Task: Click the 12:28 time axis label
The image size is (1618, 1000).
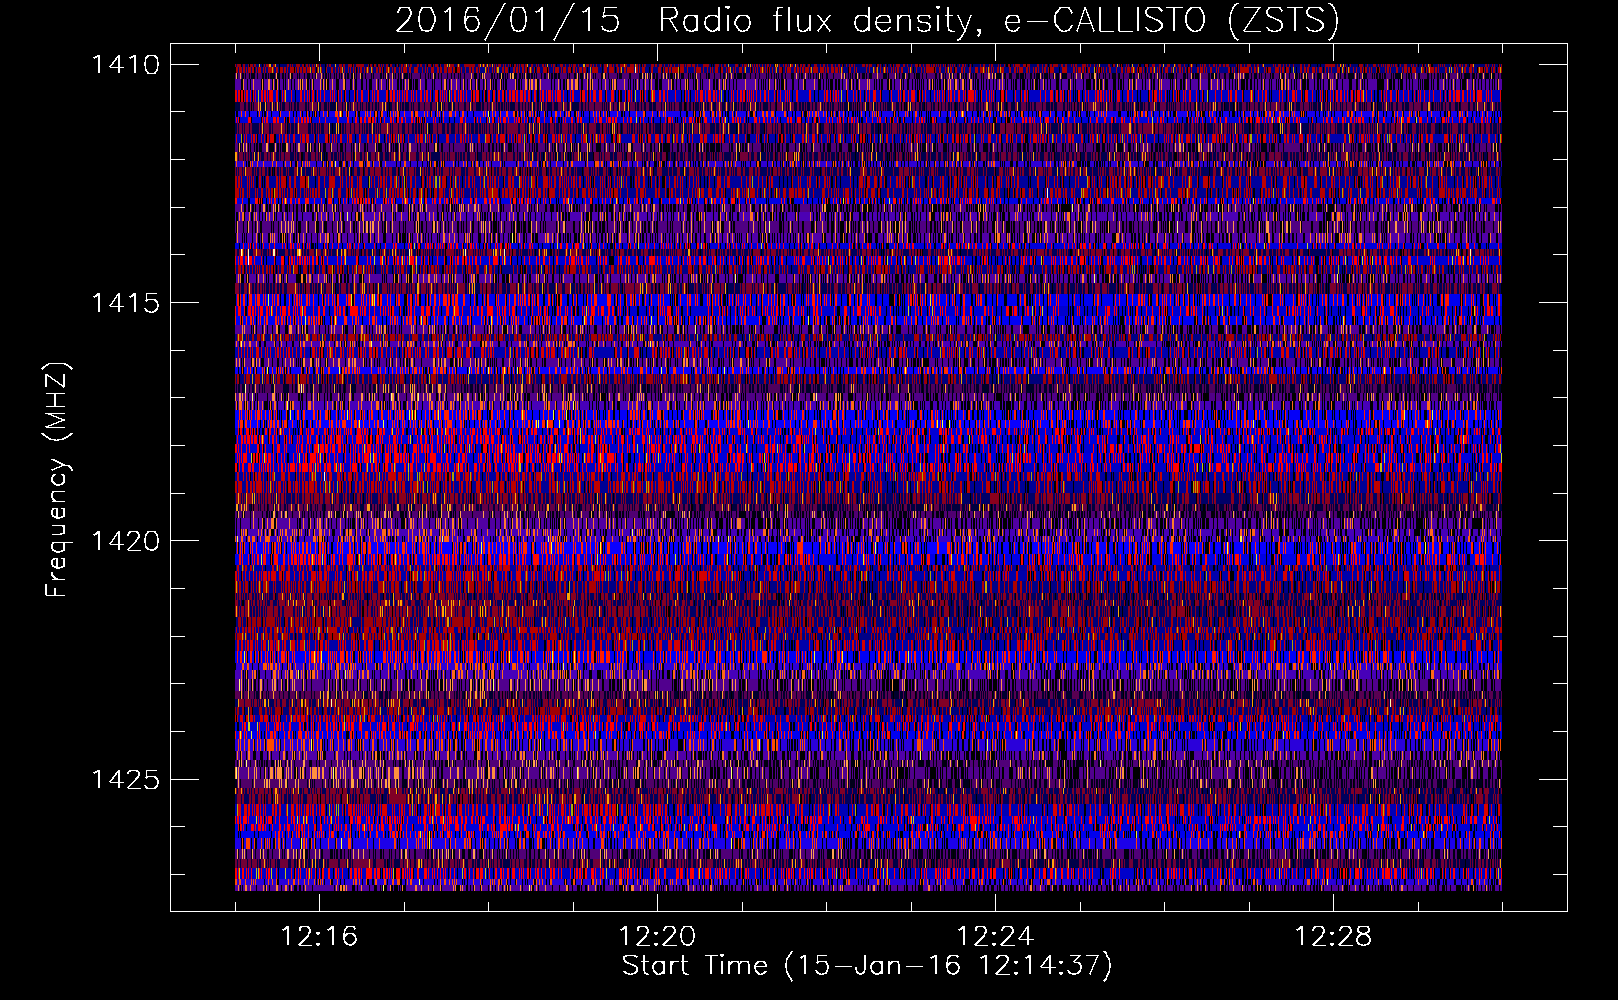Action: (1333, 937)
